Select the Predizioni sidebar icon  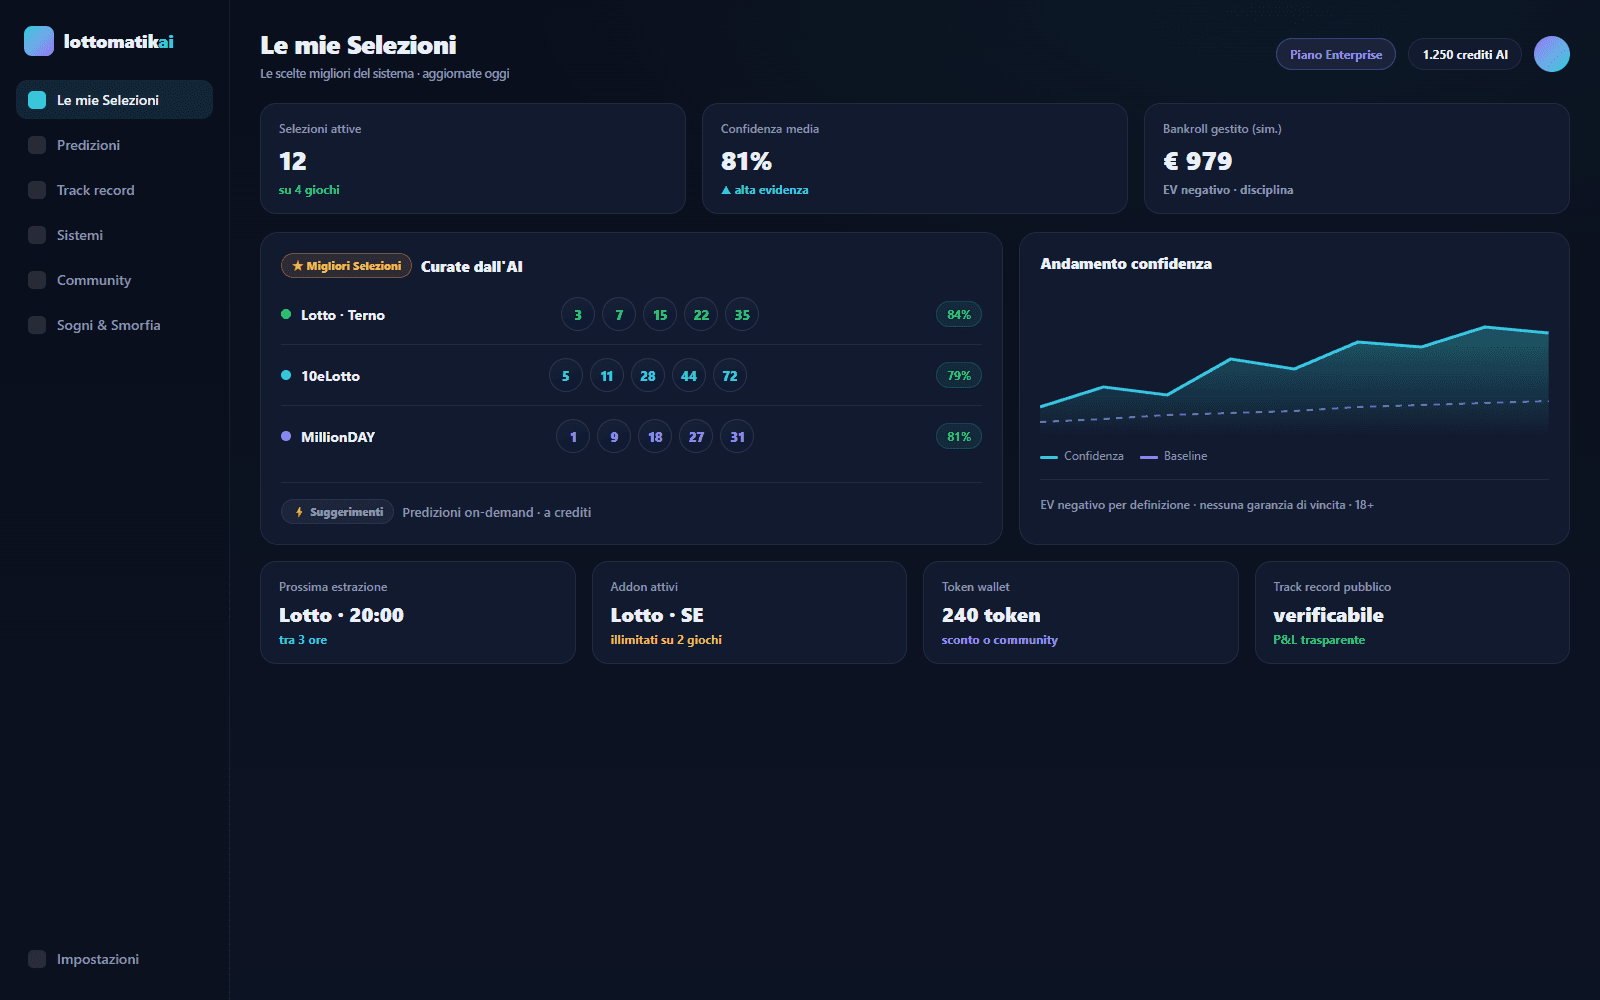coord(37,145)
